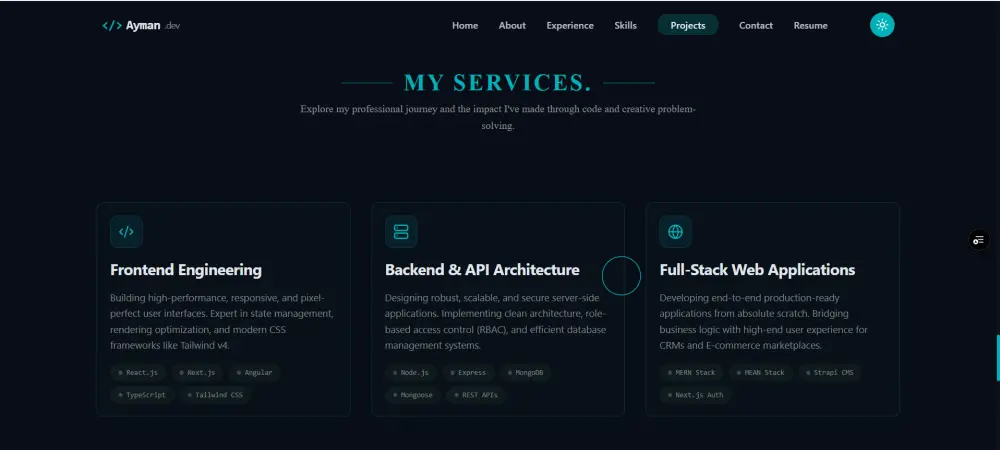Viewport: 1000px width, 450px height.
Task: Click the Ayman .dev logo
Action: (141, 25)
